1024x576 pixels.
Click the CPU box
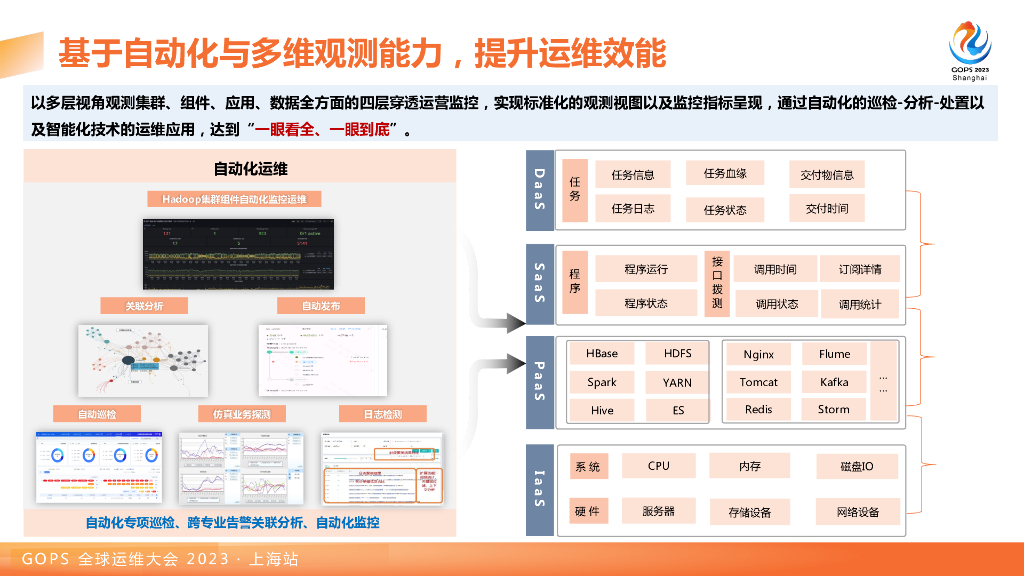[658, 466]
